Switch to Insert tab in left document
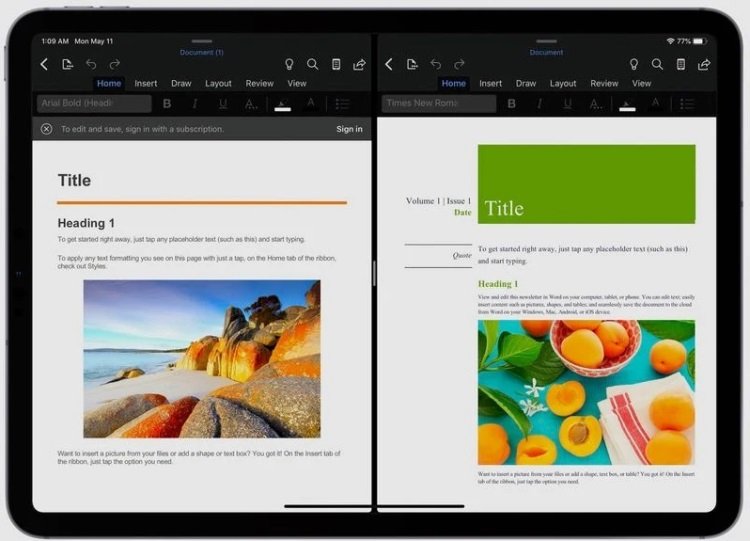Image resolution: width=750 pixels, height=541 pixels. point(145,83)
